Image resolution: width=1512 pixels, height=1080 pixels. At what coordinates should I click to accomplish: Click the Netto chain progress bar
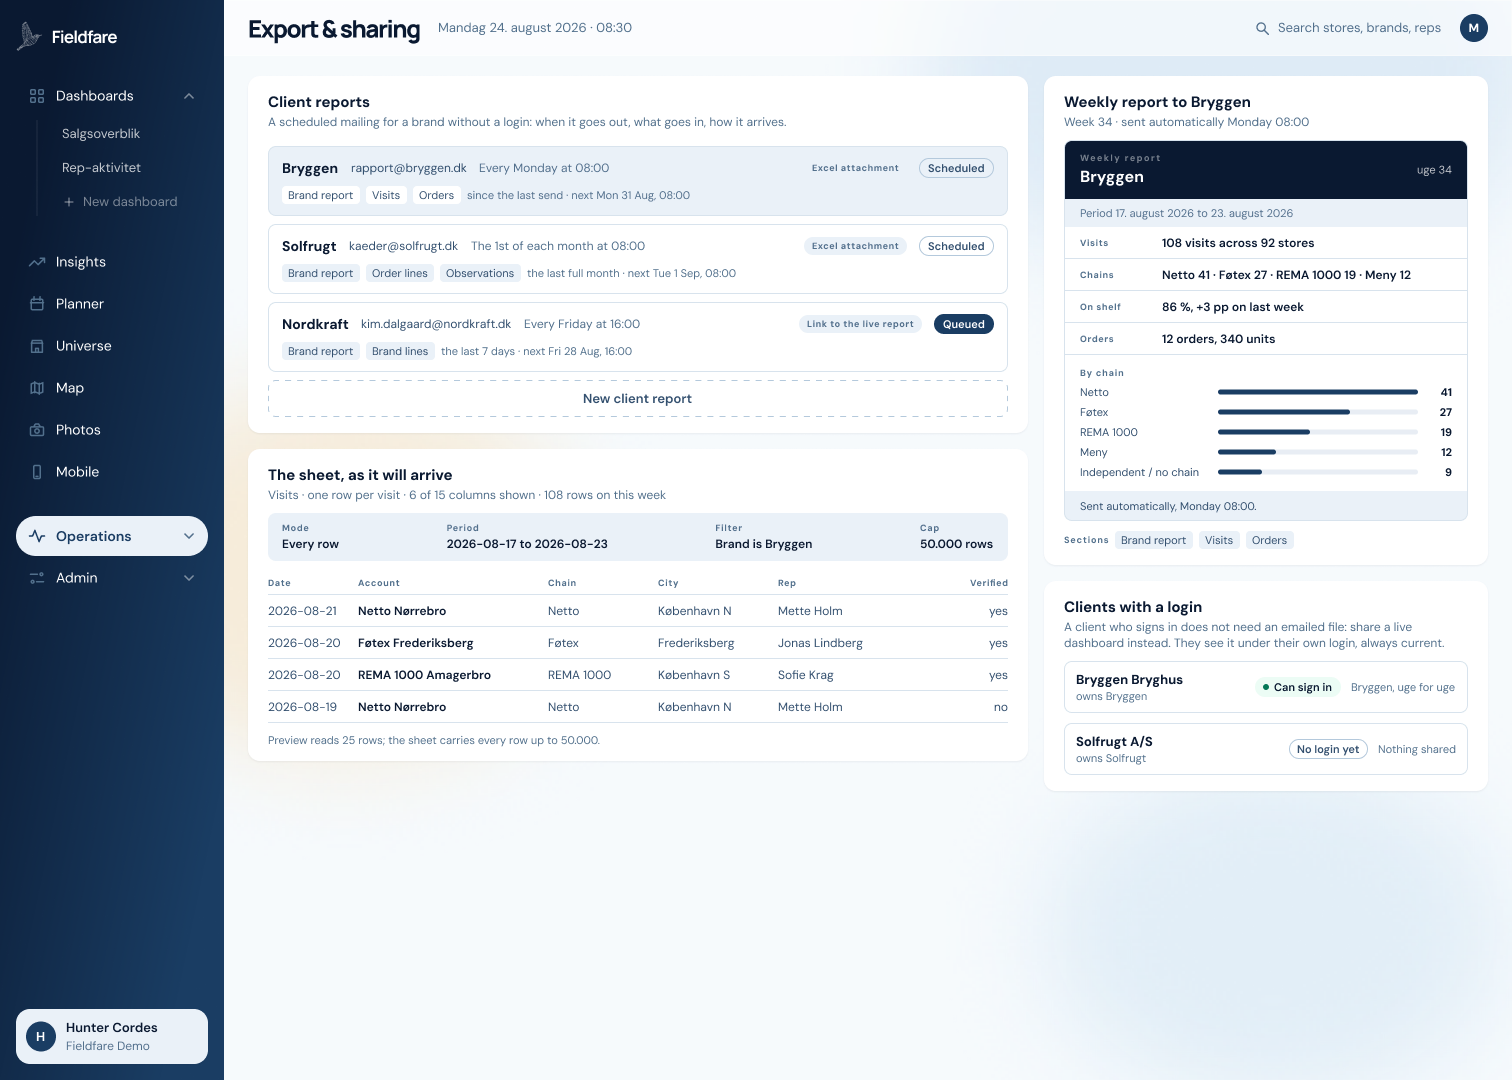tap(1318, 392)
